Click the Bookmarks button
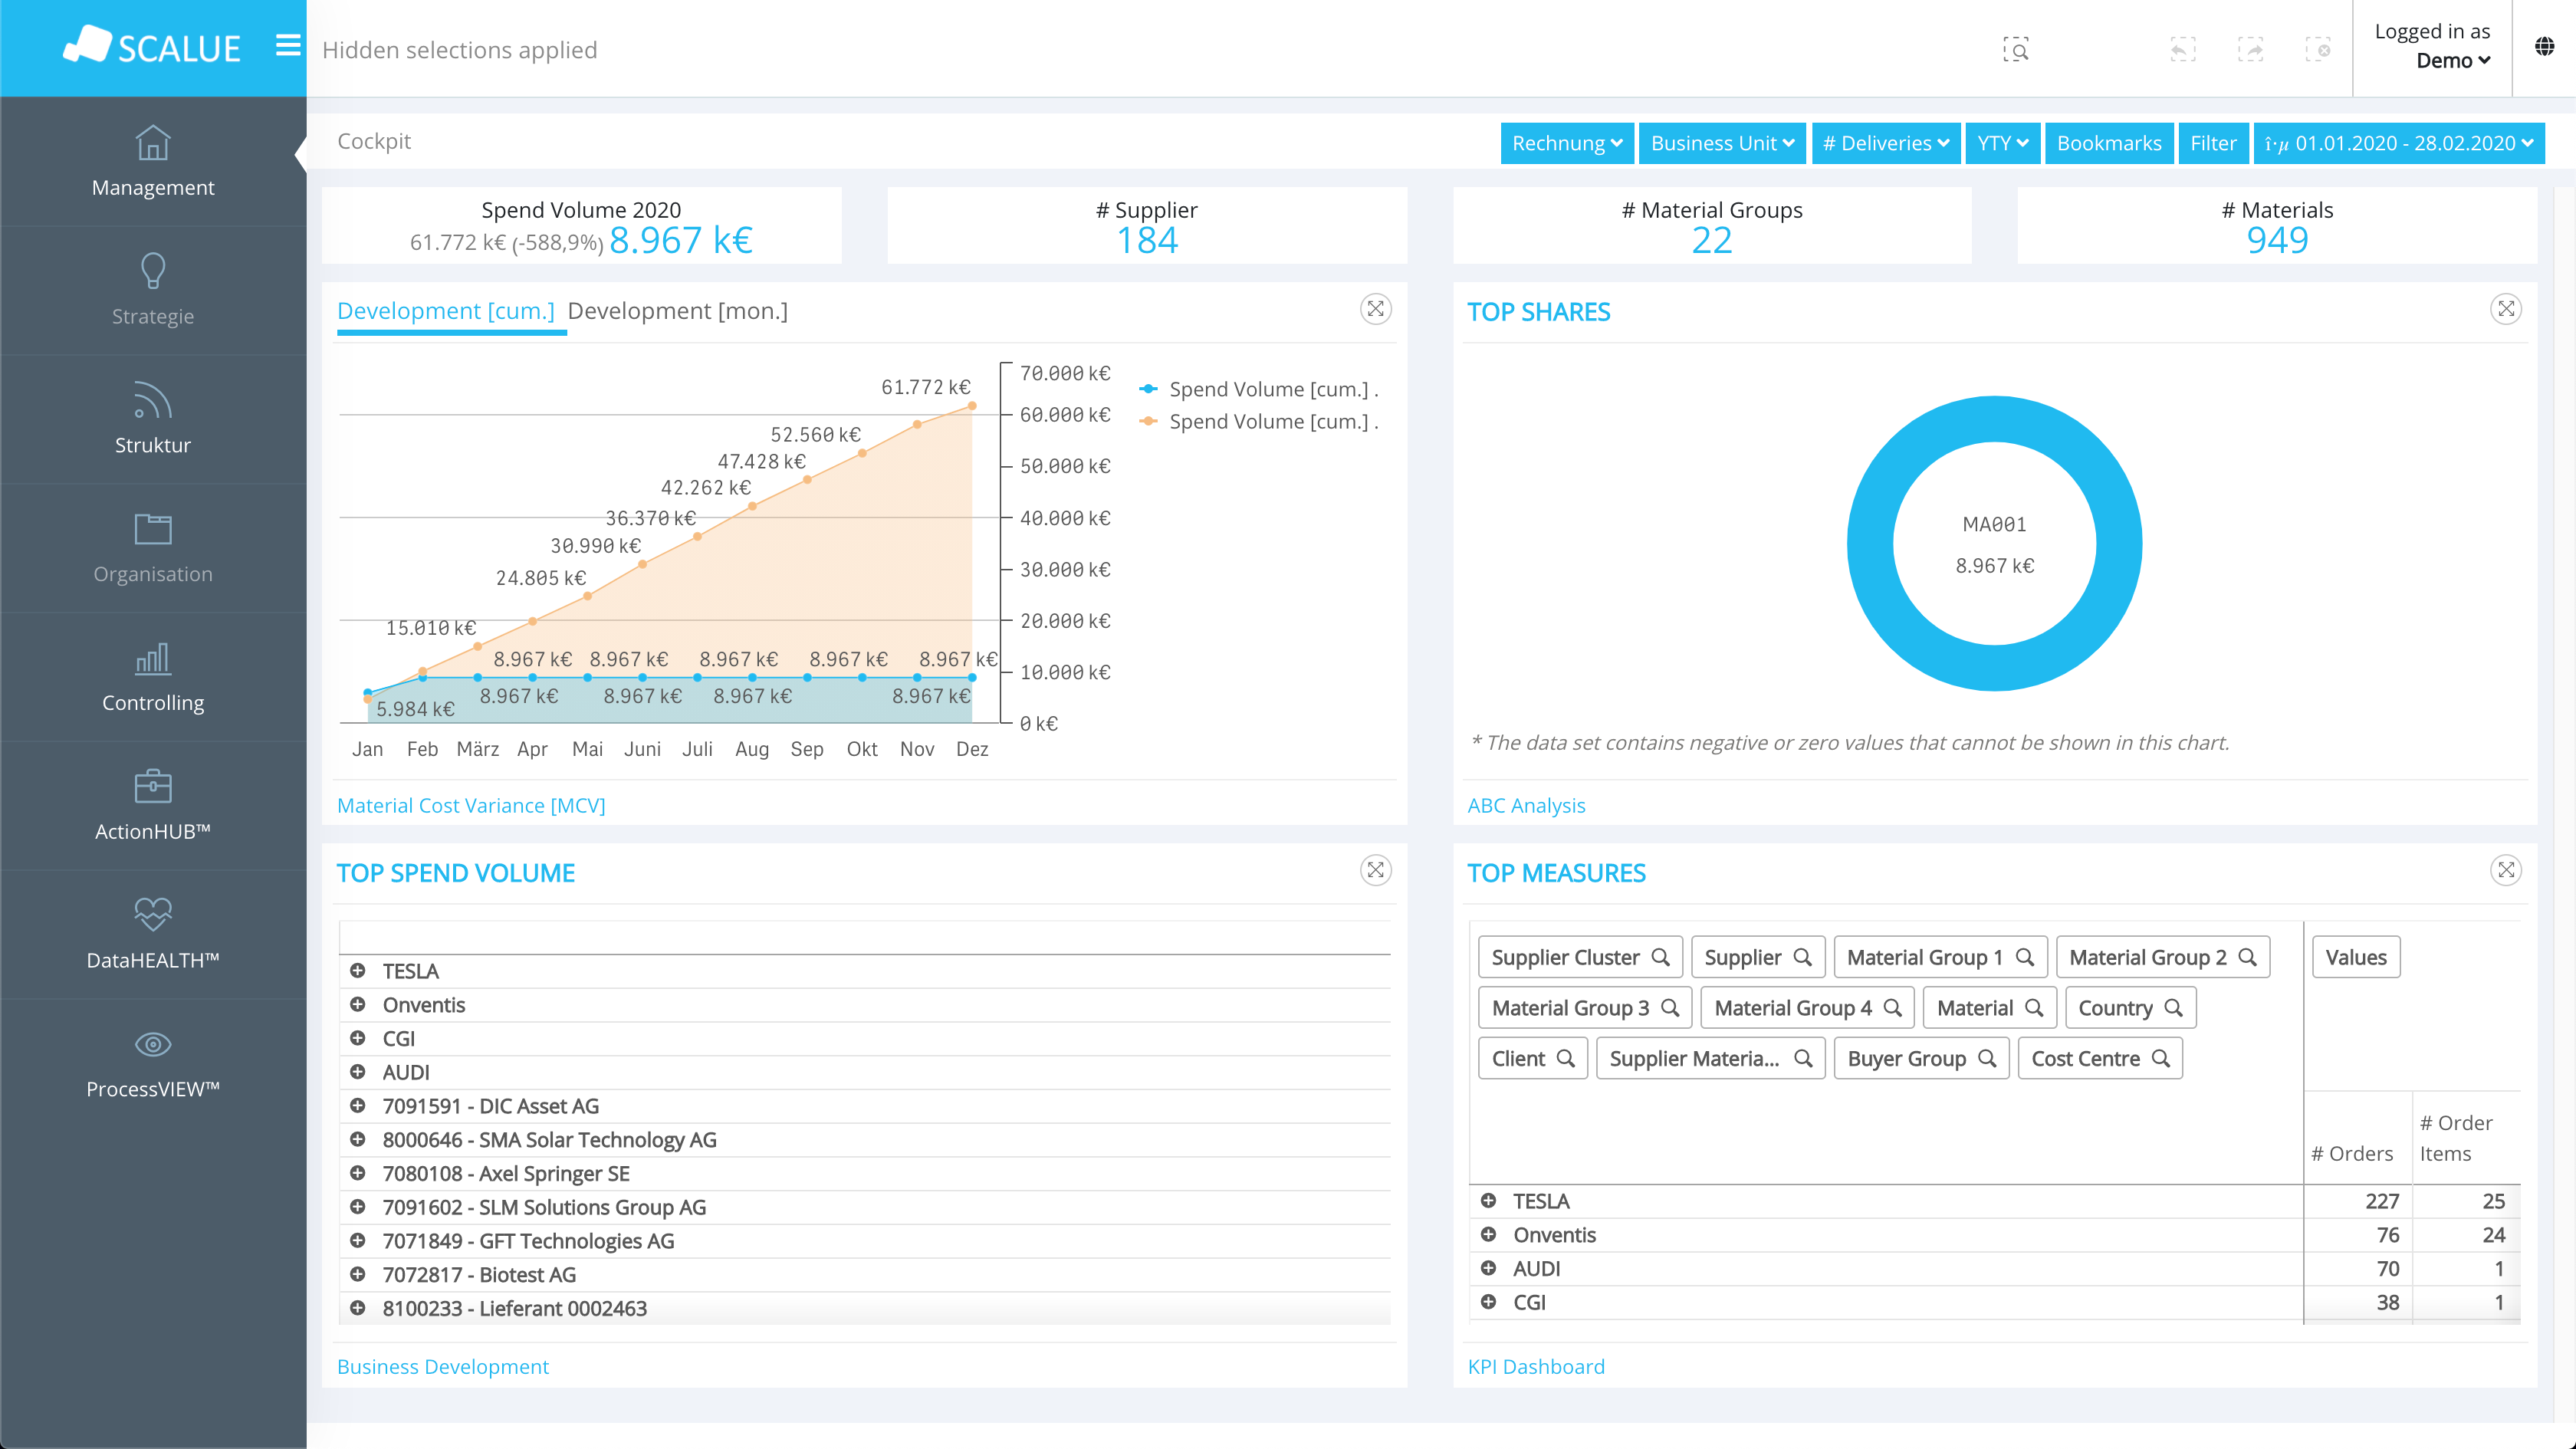This screenshot has width=2576, height=1449. 2109,143
